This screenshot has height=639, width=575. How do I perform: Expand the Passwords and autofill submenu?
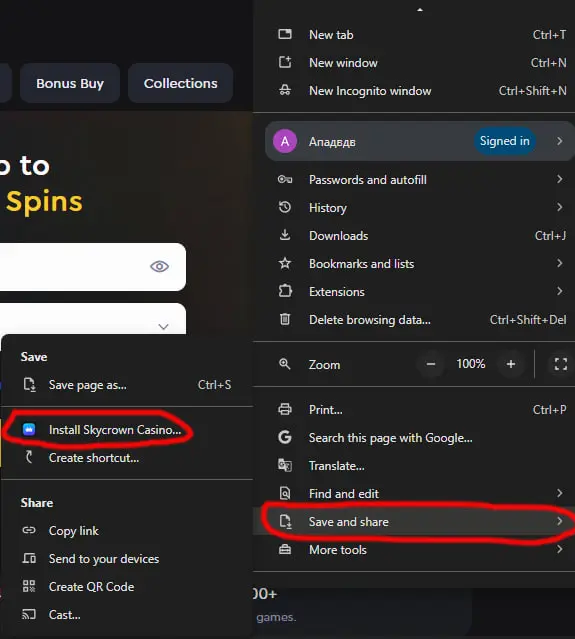coord(560,179)
